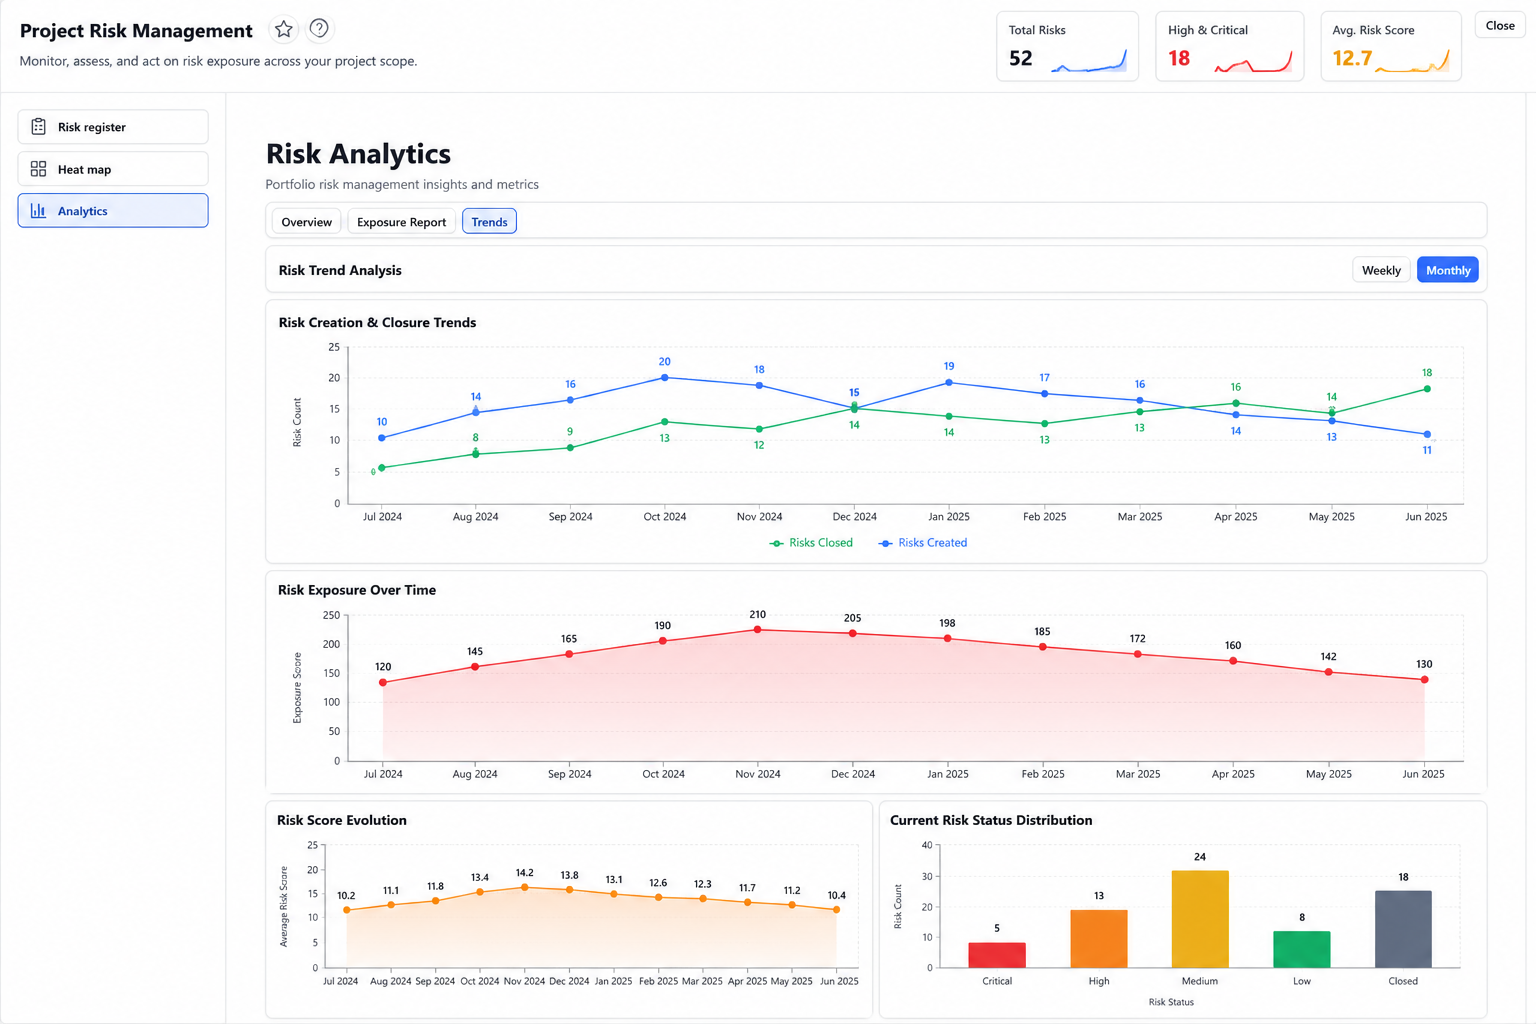Image resolution: width=1536 pixels, height=1024 pixels.
Task: Switch to the Overview tab
Action: [306, 222]
